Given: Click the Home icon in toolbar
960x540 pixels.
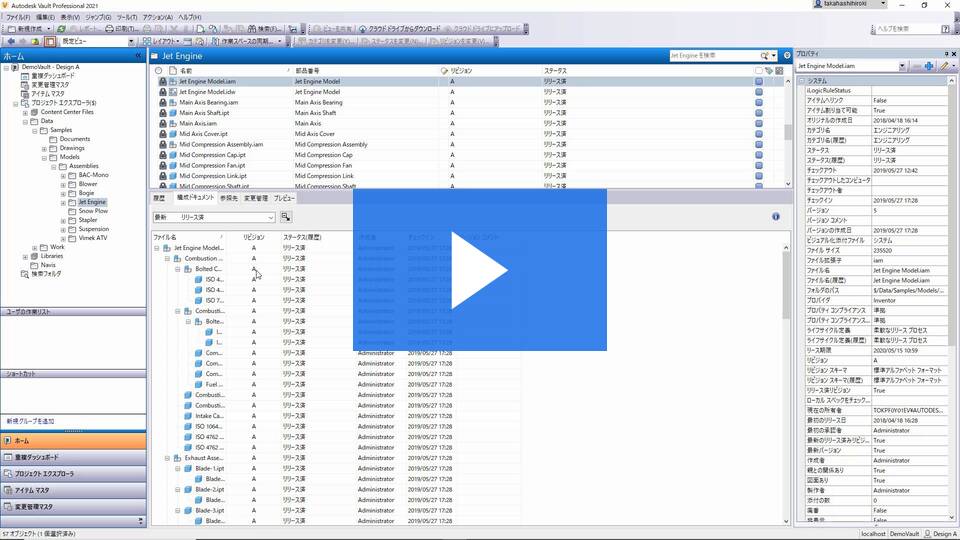Looking at the screenshot, I should [36, 42].
